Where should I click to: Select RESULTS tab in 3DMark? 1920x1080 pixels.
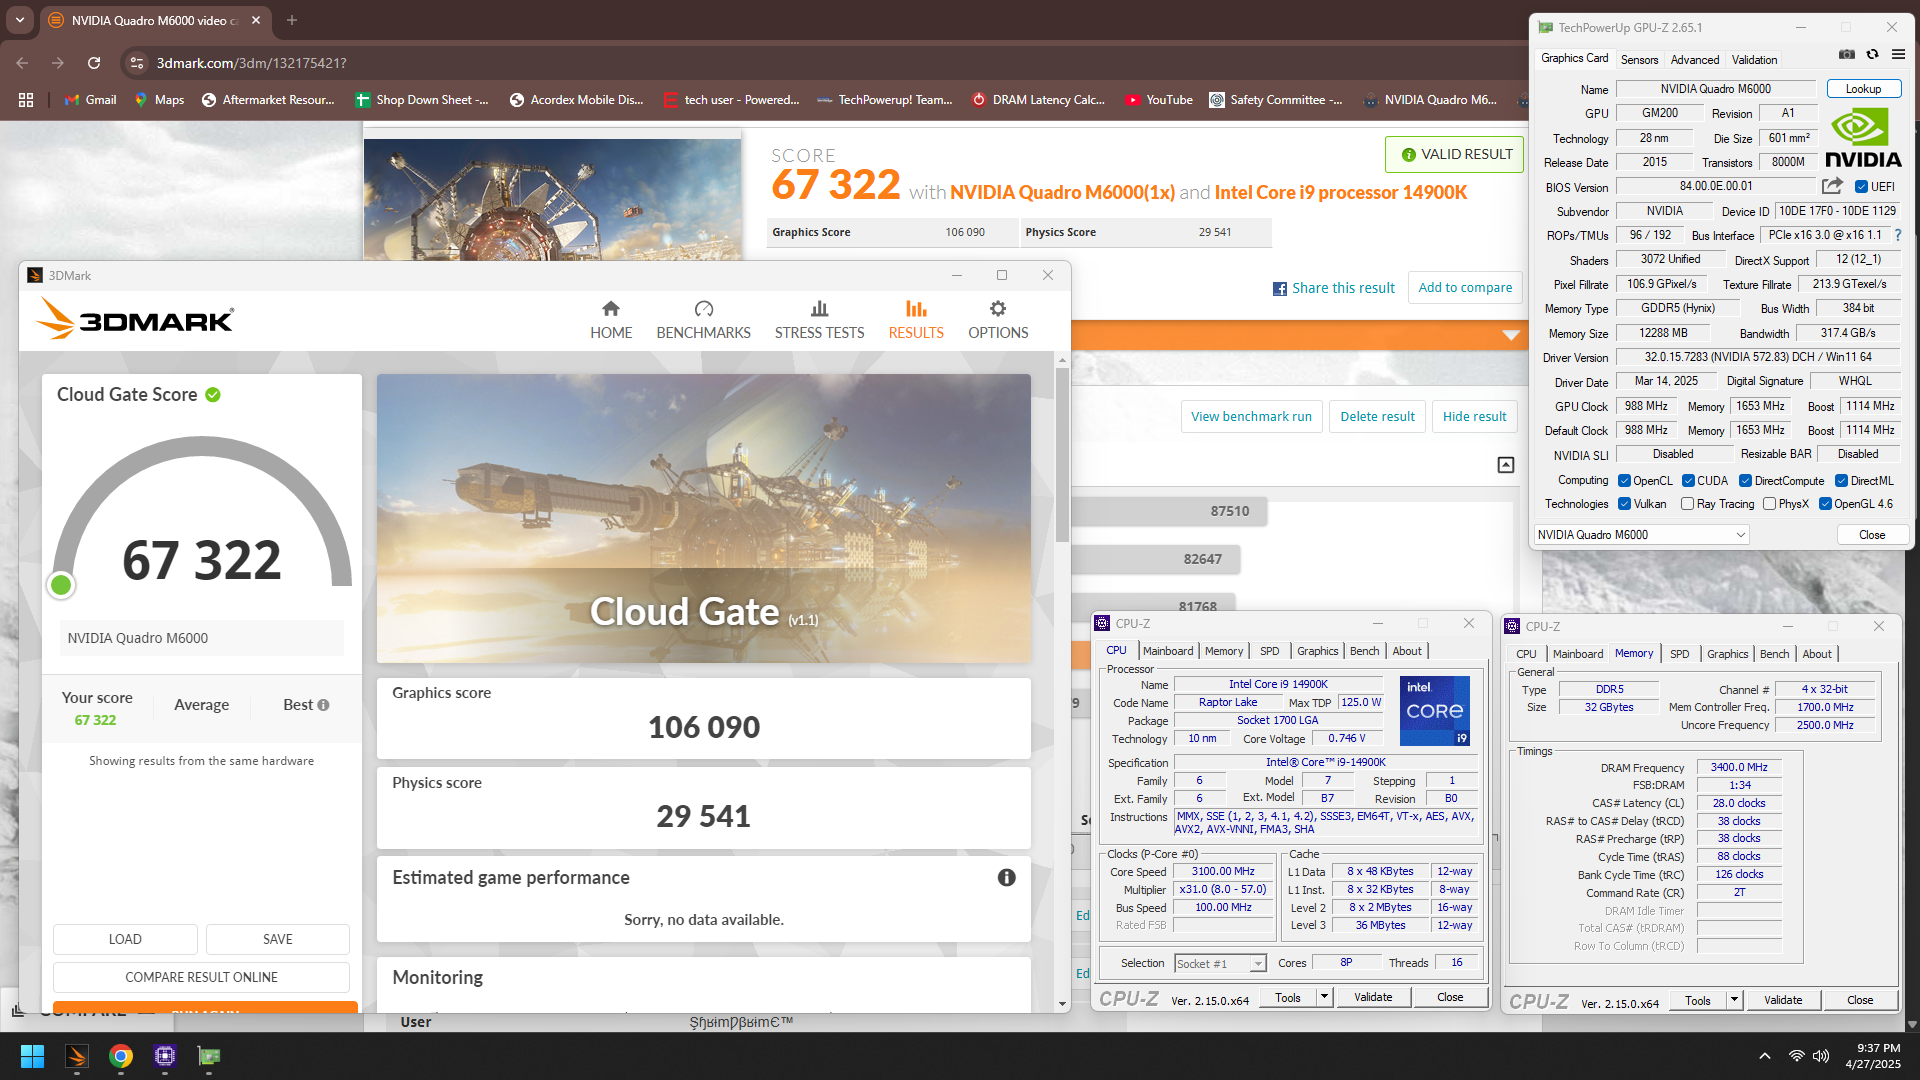[916, 320]
